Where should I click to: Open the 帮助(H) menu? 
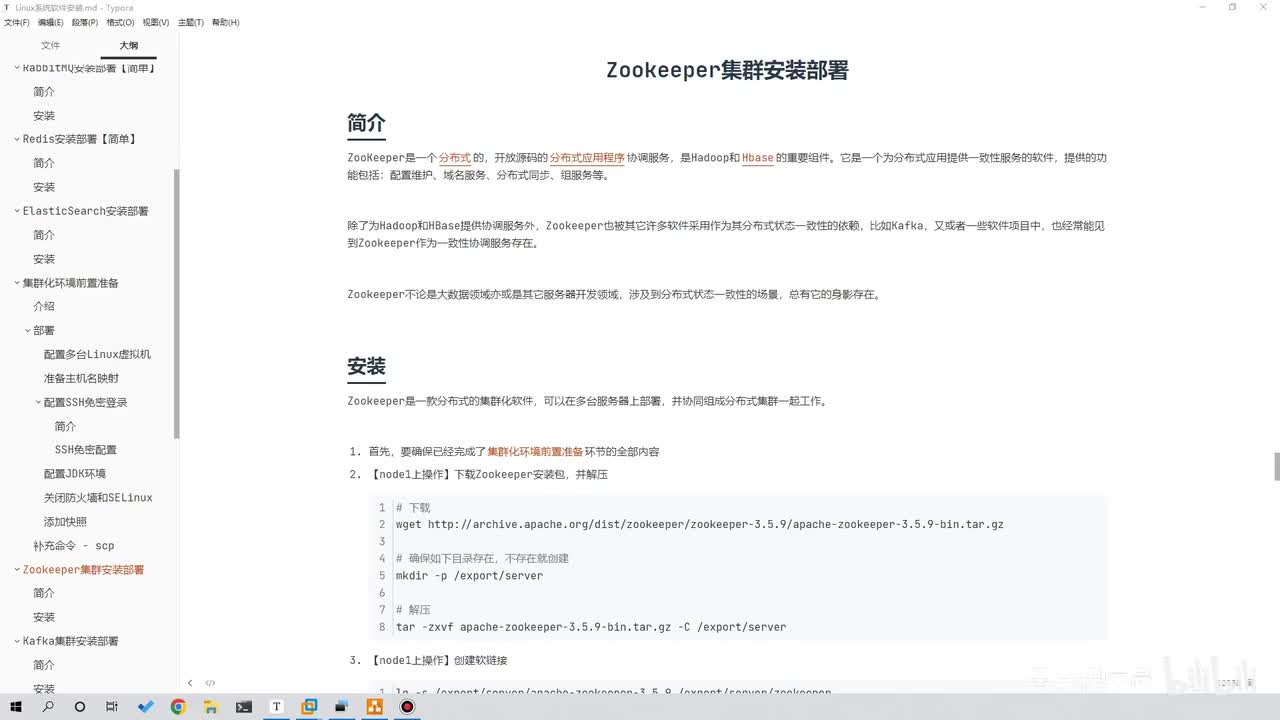(226, 22)
